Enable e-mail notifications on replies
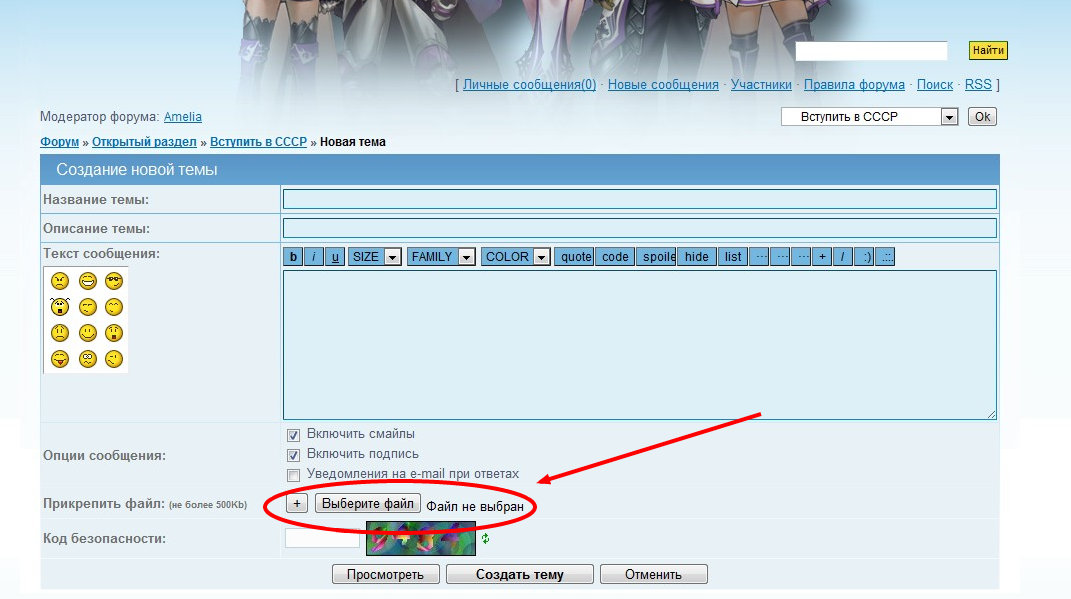The width and height of the screenshot is (1071, 599). pos(294,474)
